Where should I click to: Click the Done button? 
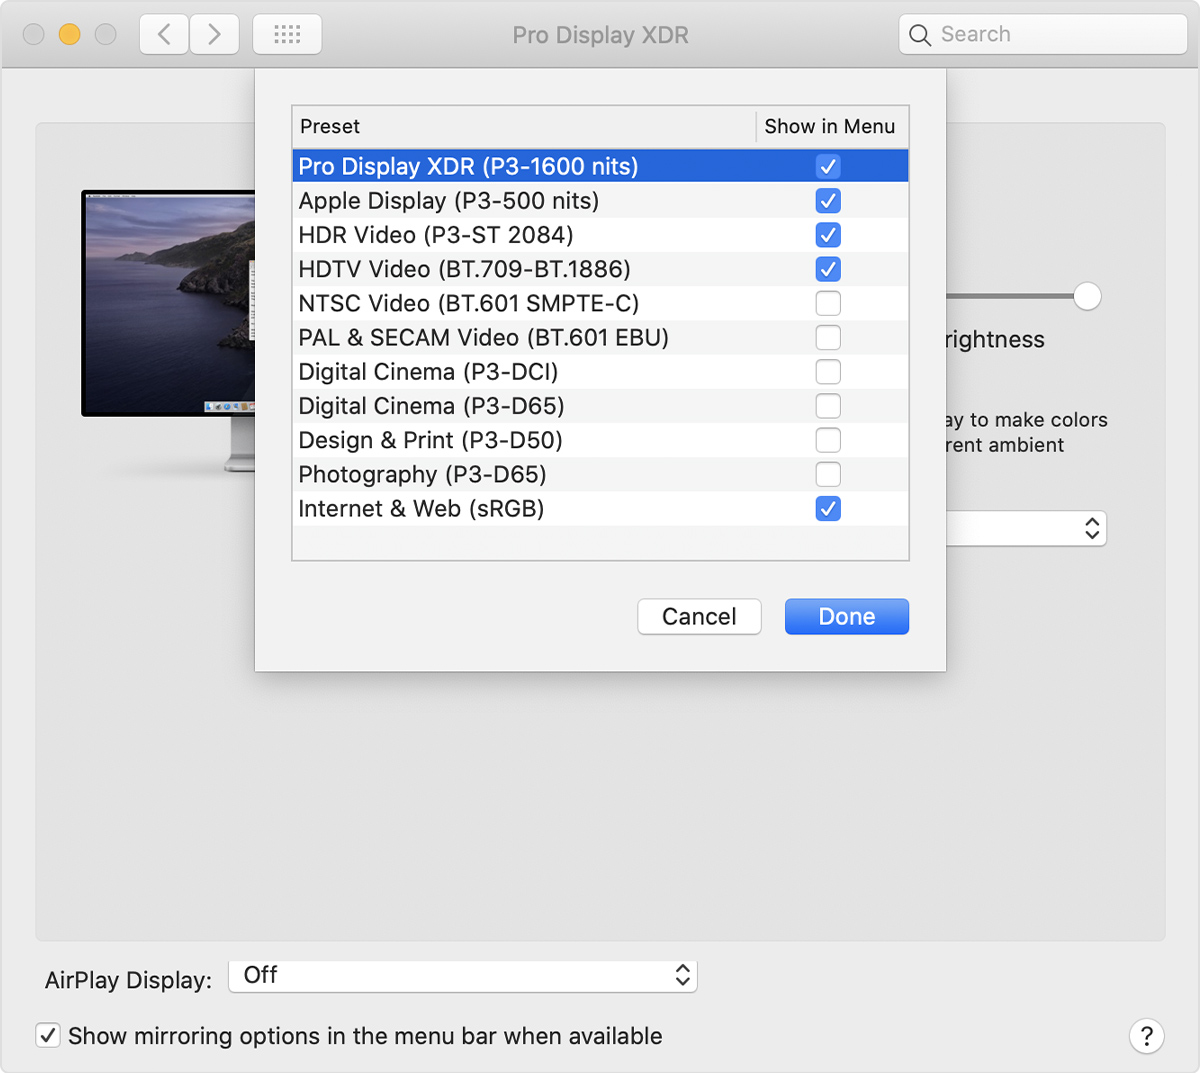point(846,616)
